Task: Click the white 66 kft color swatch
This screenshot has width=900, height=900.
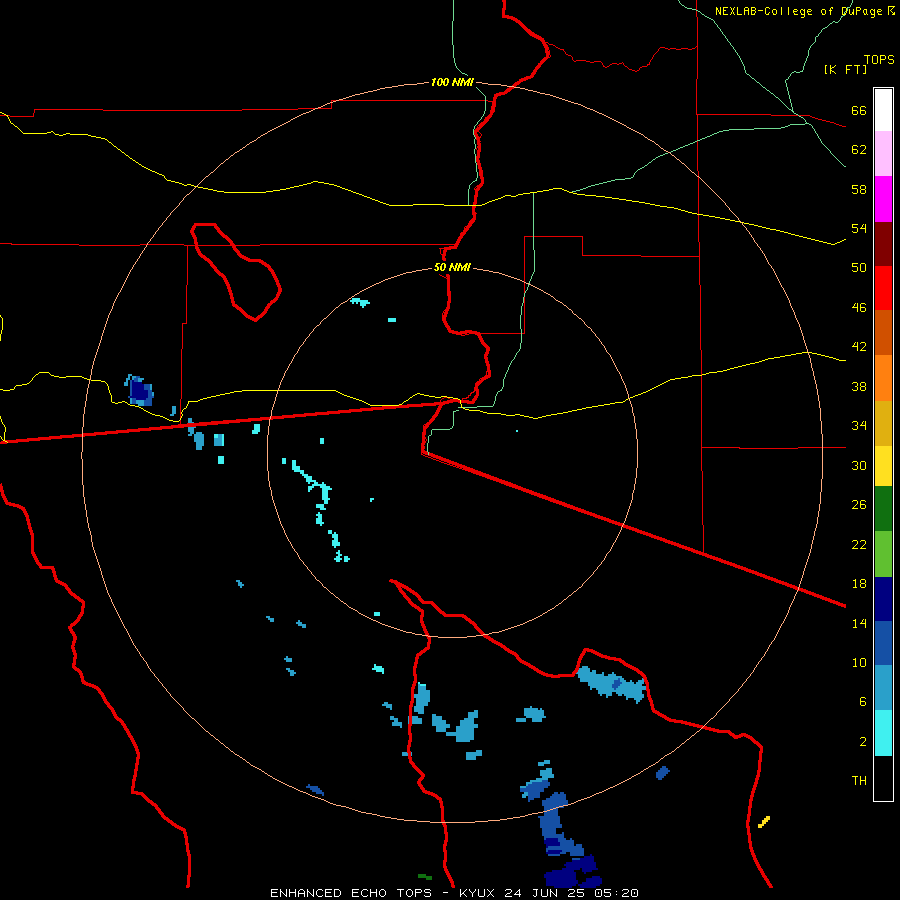Action: [883, 110]
